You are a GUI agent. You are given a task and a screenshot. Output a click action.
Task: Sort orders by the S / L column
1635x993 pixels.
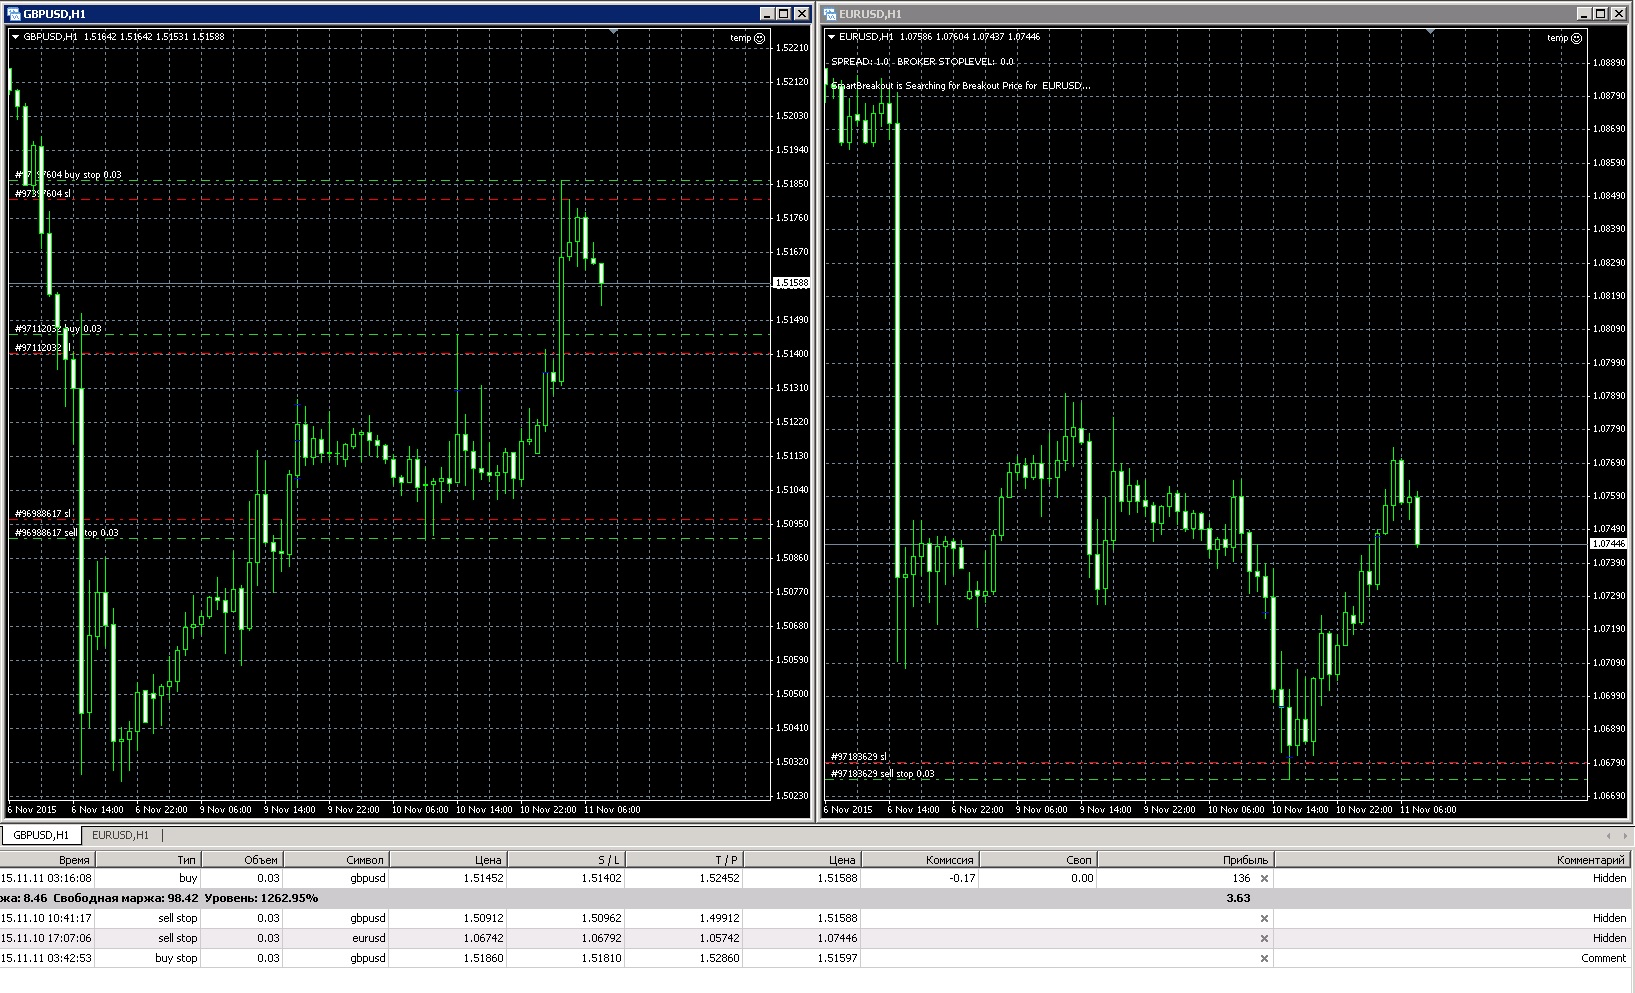point(567,859)
